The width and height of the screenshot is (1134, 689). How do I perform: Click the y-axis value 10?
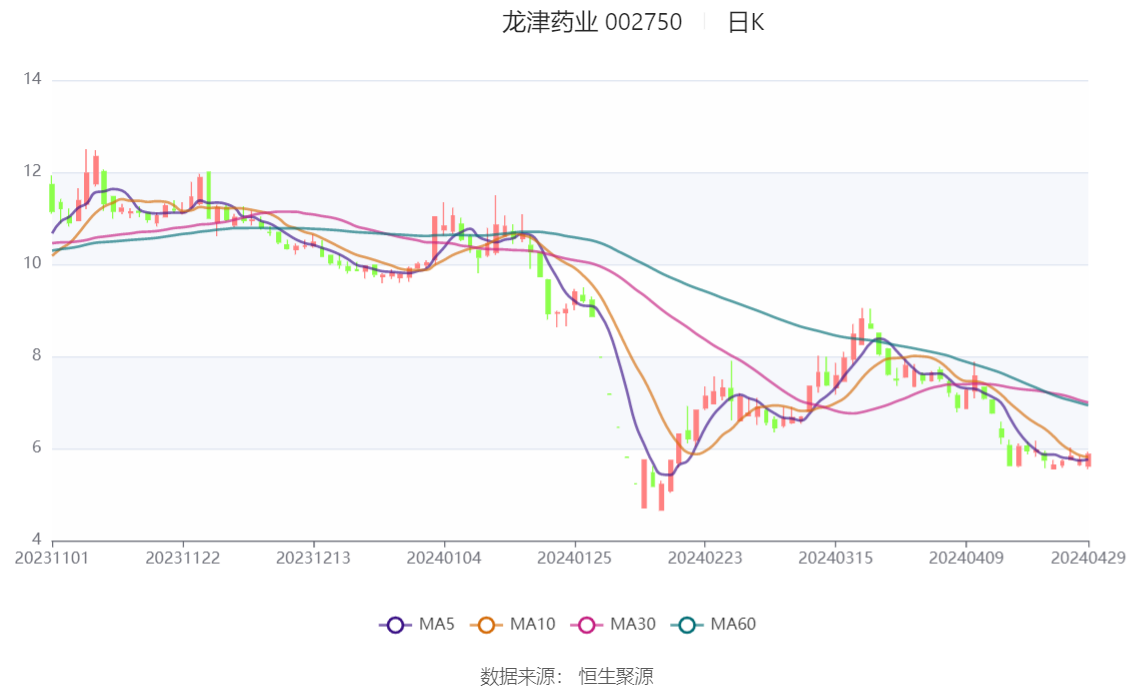pyautogui.click(x=33, y=263)
